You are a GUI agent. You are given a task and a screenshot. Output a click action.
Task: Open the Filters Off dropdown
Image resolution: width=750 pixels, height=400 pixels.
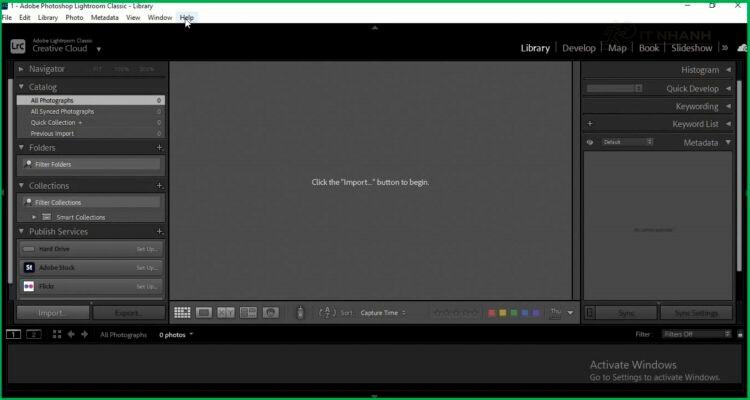[x=695, y=334]
